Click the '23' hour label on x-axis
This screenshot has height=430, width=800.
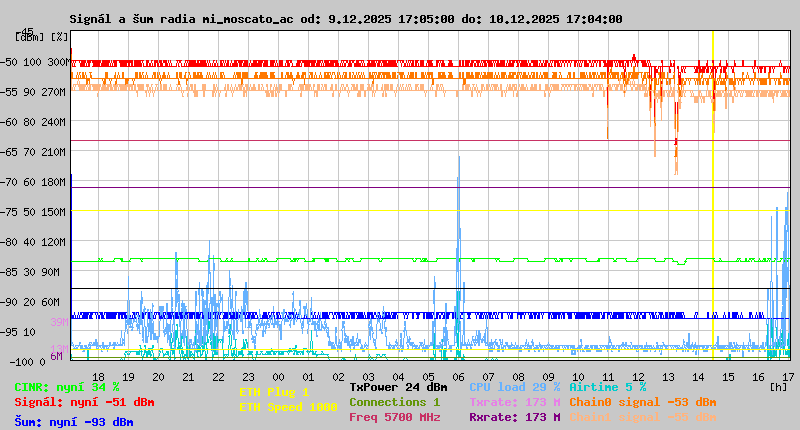tap(248, 377)
